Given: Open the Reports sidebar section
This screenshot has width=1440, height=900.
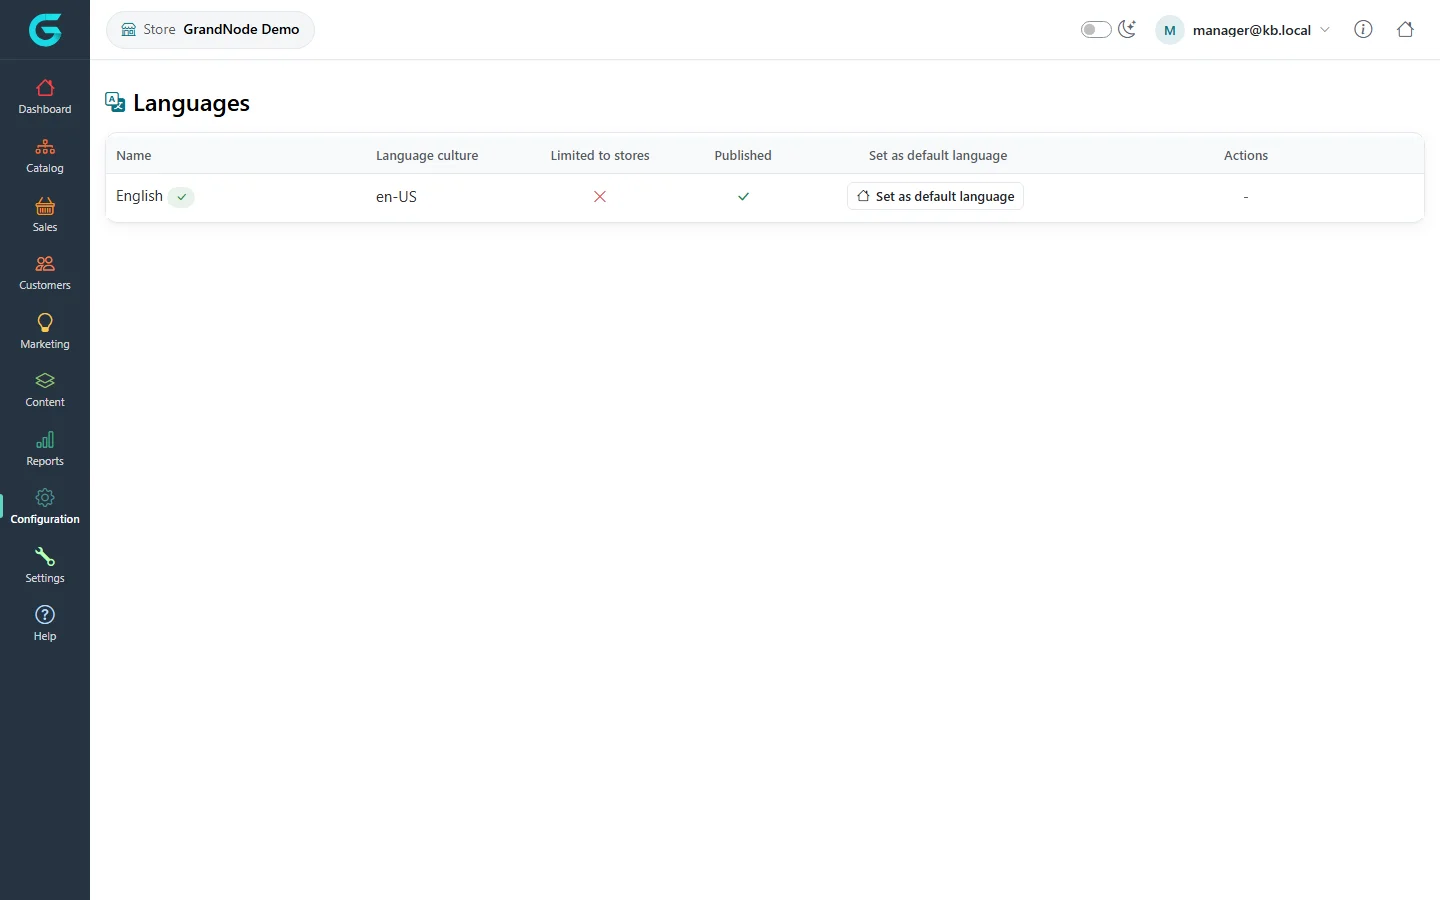Looking at the screenshot, I should tap(45, 449).
